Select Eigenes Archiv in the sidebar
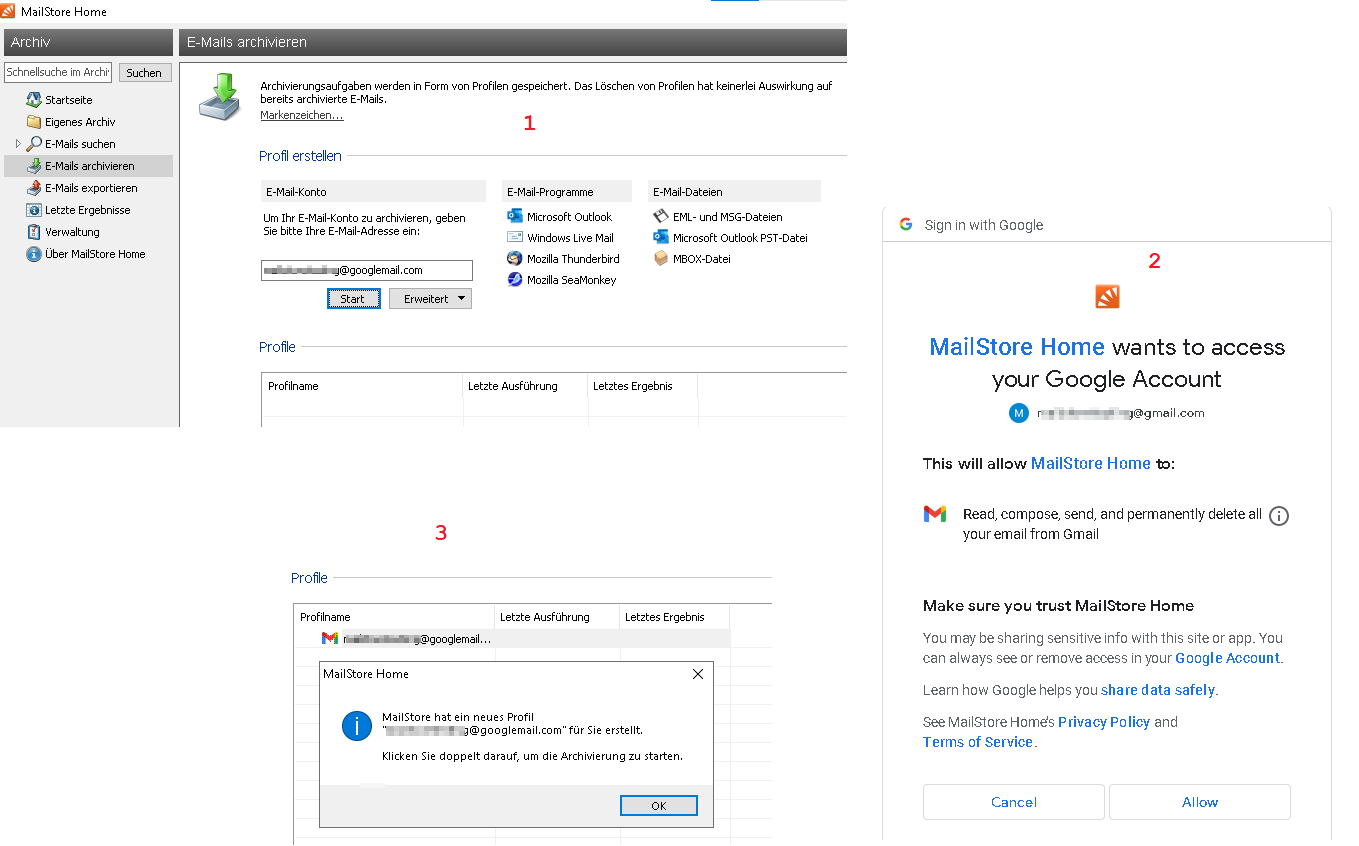 coord(80,122)
